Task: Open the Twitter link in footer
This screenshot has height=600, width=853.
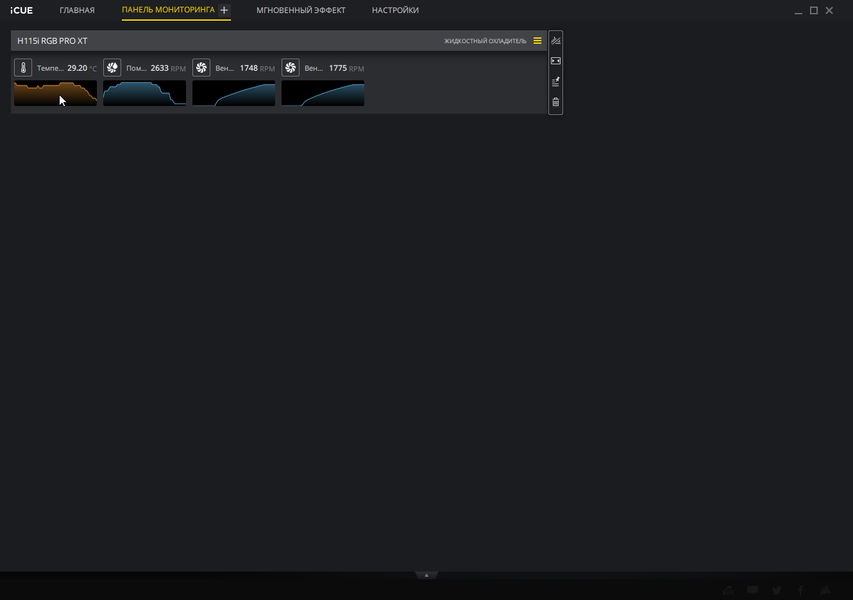Action: (777, 590)
